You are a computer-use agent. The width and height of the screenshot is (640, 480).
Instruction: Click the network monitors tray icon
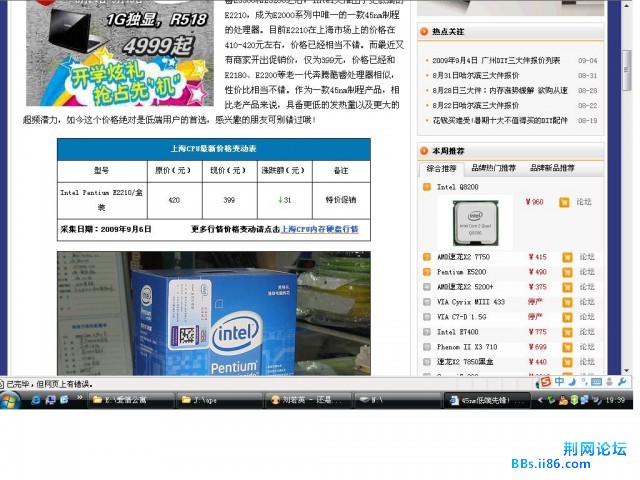584,400
